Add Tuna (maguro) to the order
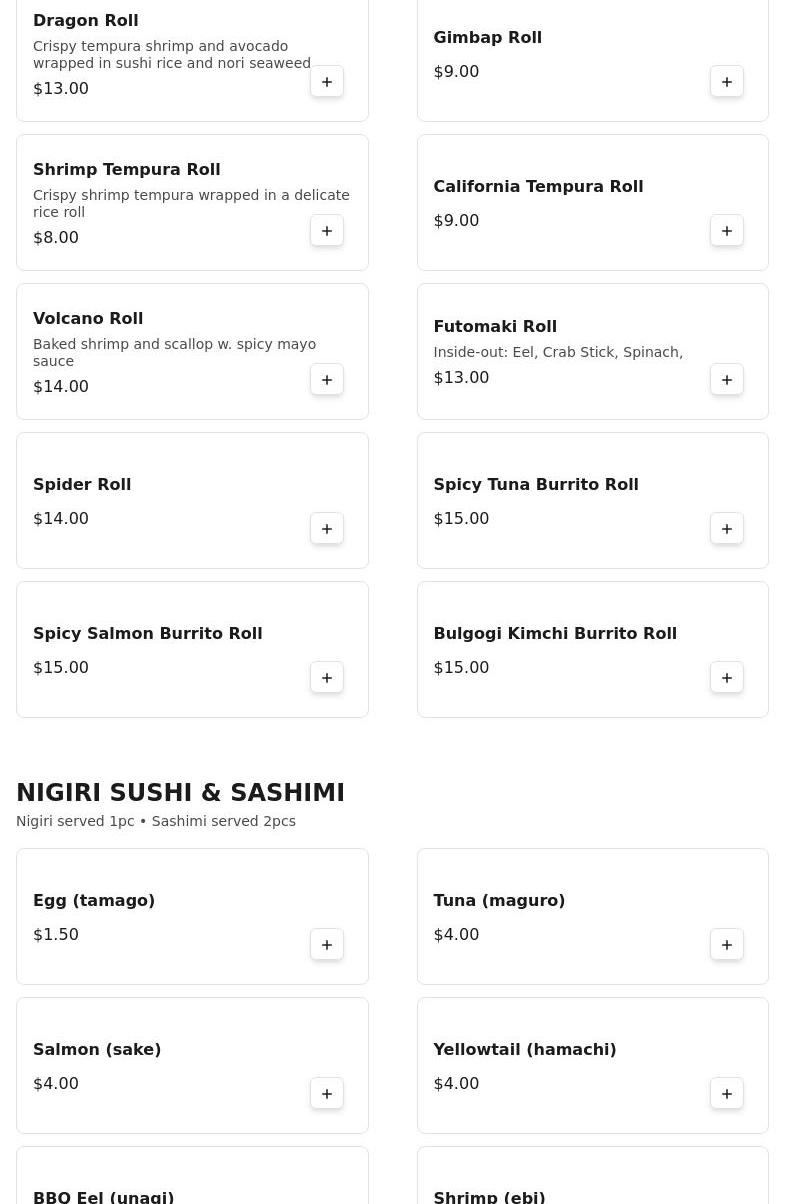Viewport: 785px width, 1204px height. (x=727, y=945)
